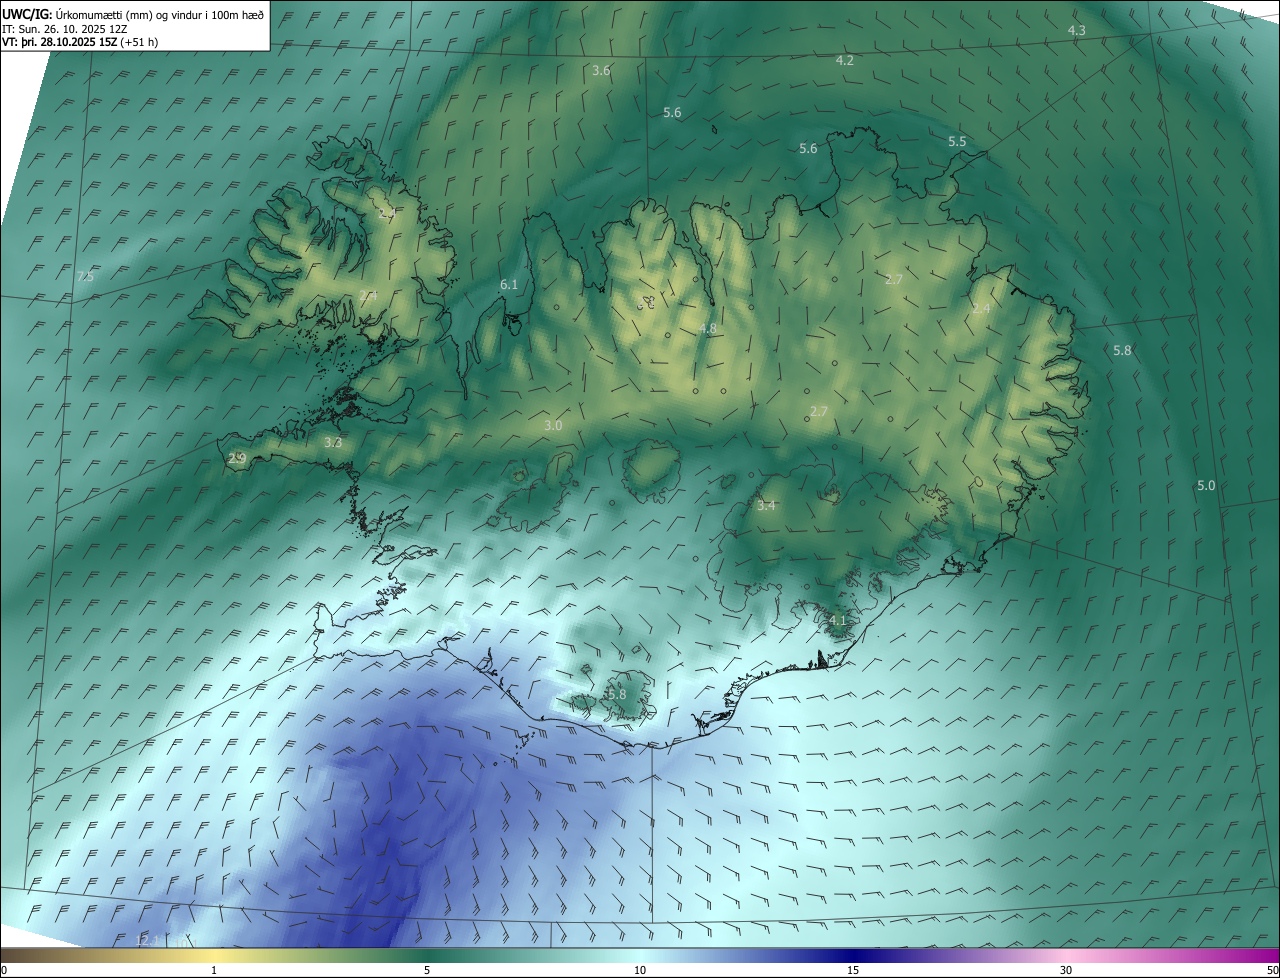Select the initial time 'IT: Sun. 26. 10. 2025 12Z'

(x=64, y=28)
